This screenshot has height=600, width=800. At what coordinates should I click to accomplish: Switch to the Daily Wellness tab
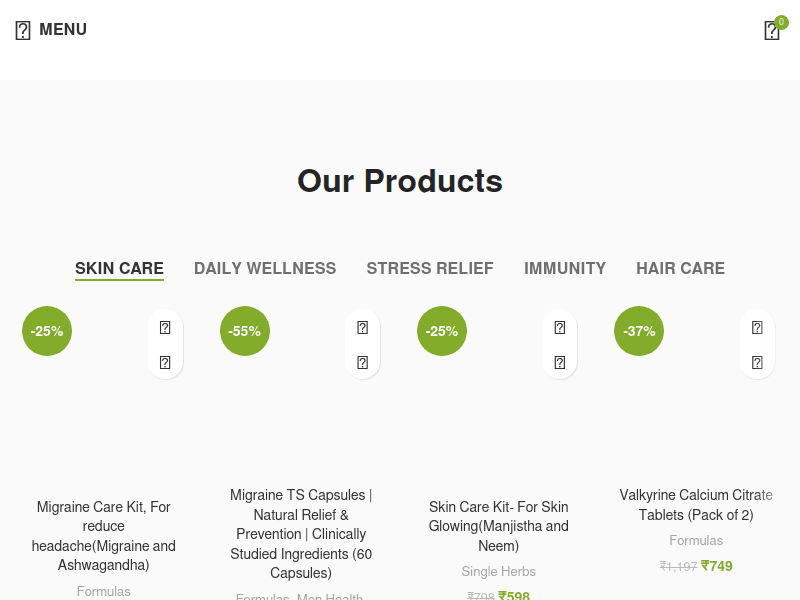tap(265, 268)
